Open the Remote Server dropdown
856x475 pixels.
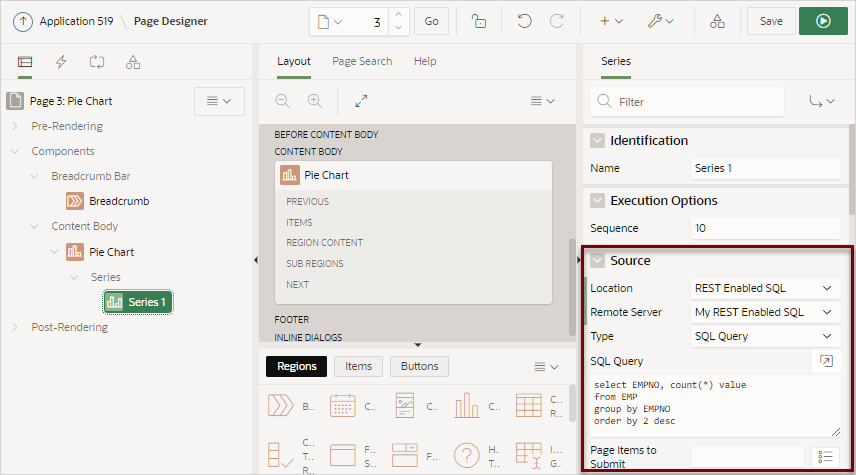coord(765,312)
